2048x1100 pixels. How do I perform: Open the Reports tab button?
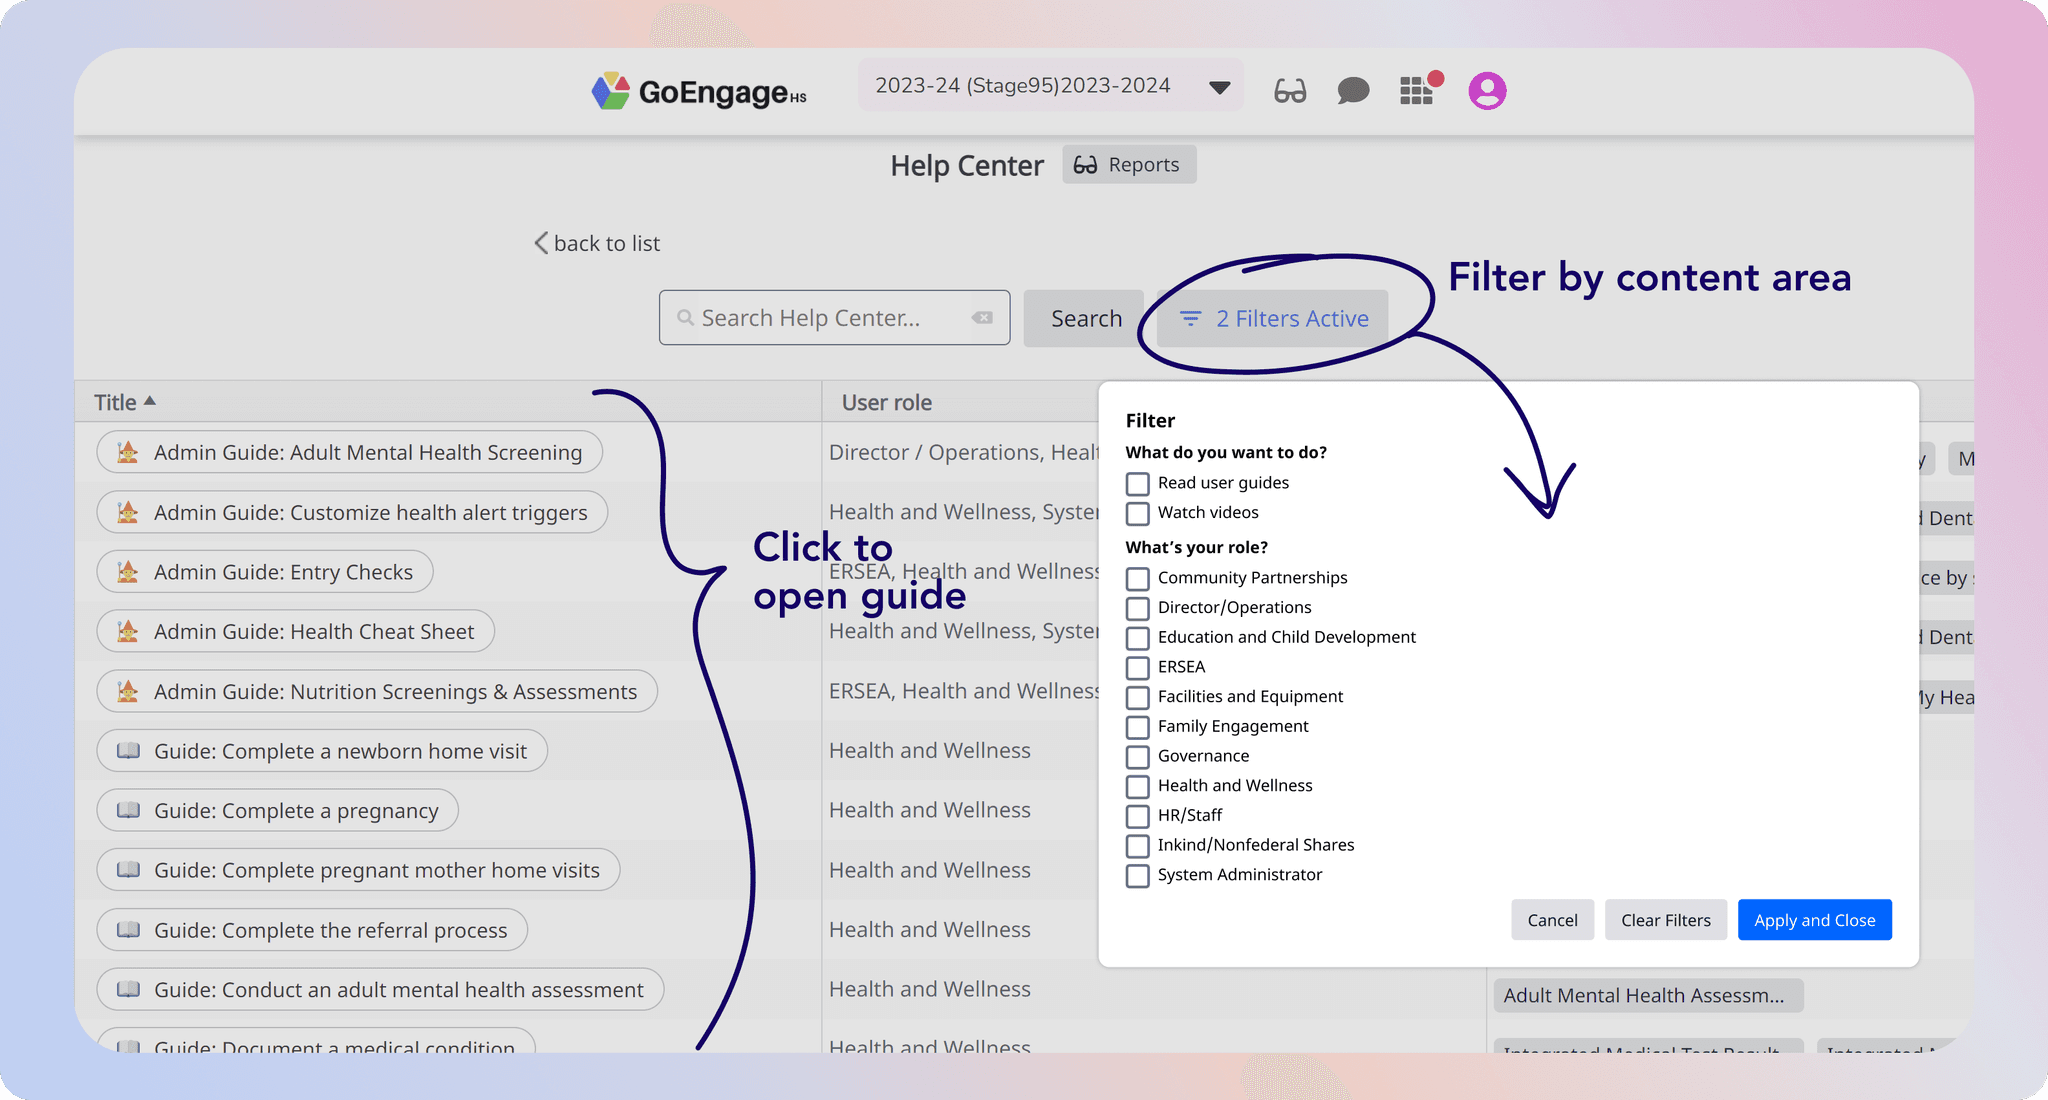point(1129,165)
